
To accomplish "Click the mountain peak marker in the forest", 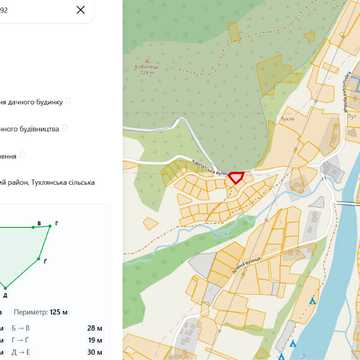I will [x=147, y=61].
